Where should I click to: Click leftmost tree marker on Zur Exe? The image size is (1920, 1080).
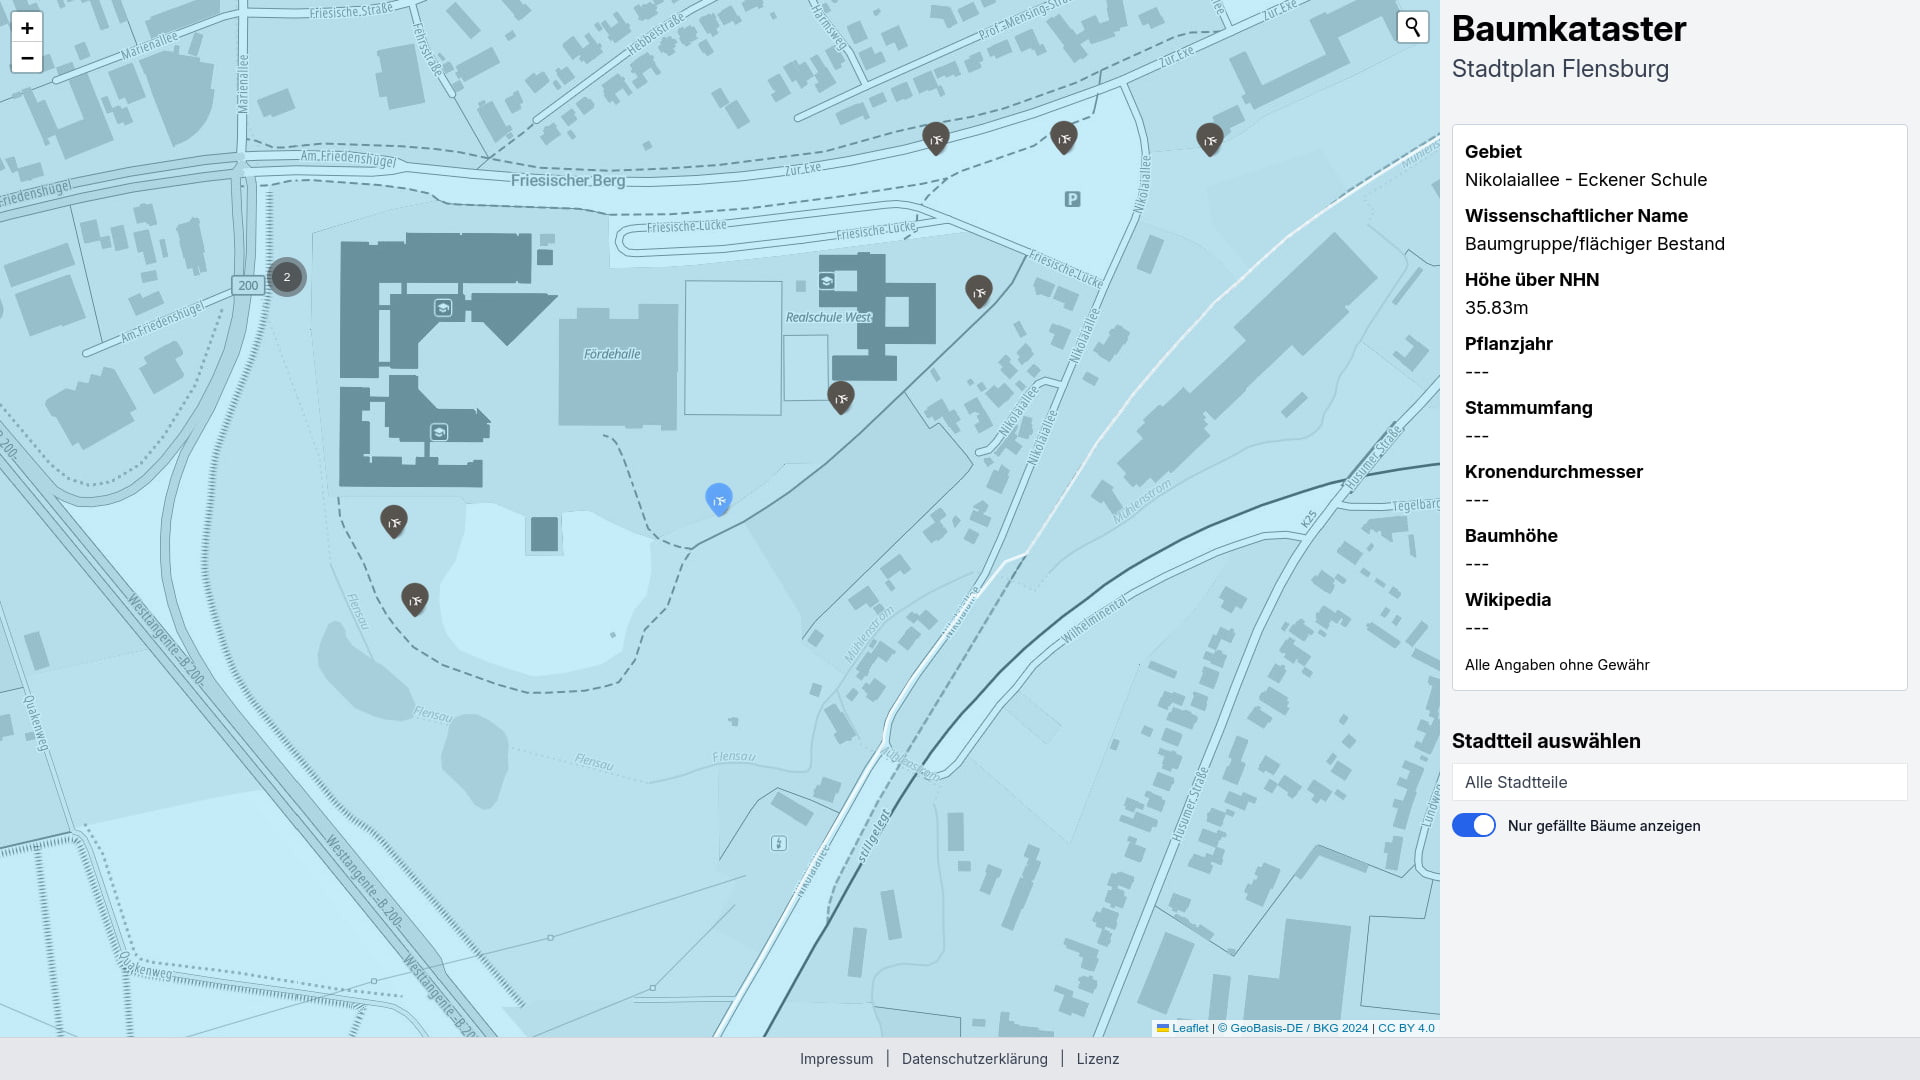pyautogui.click(x=935, y=138)
